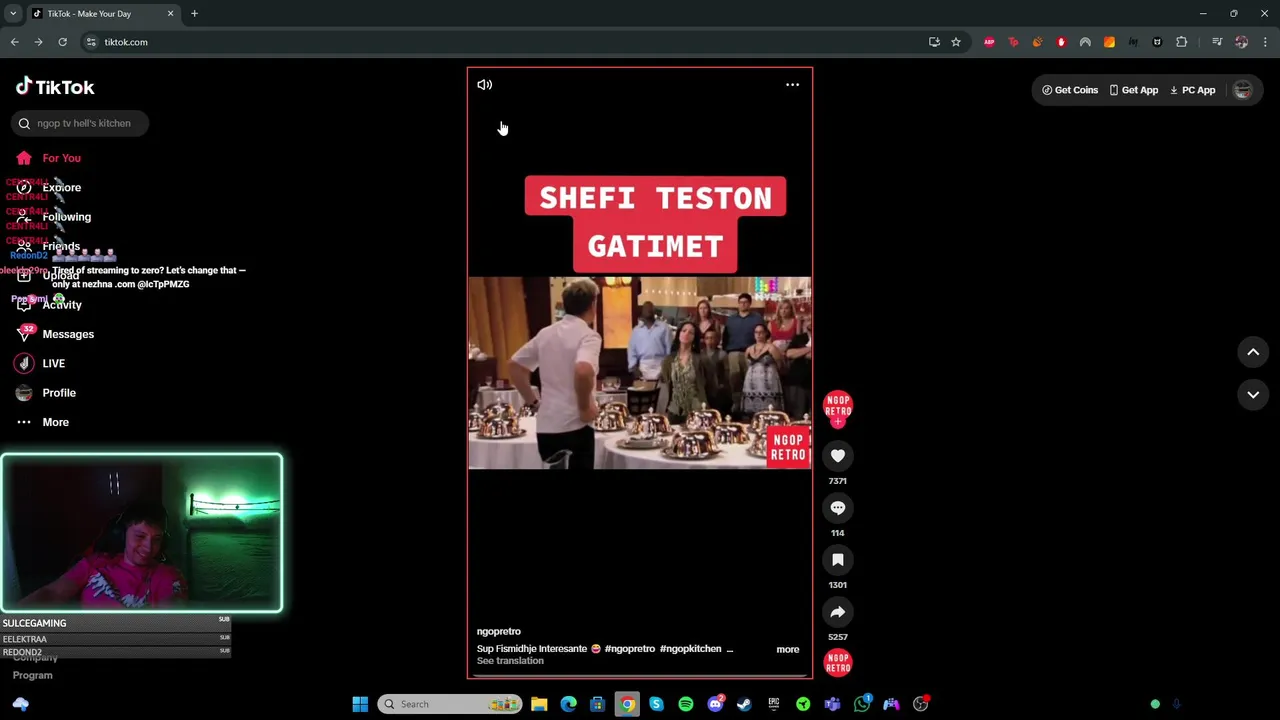Viewport: 1280px width, 720px height.
Task: Open OBS Studio from the taskbar
Action: click(920, 704)
